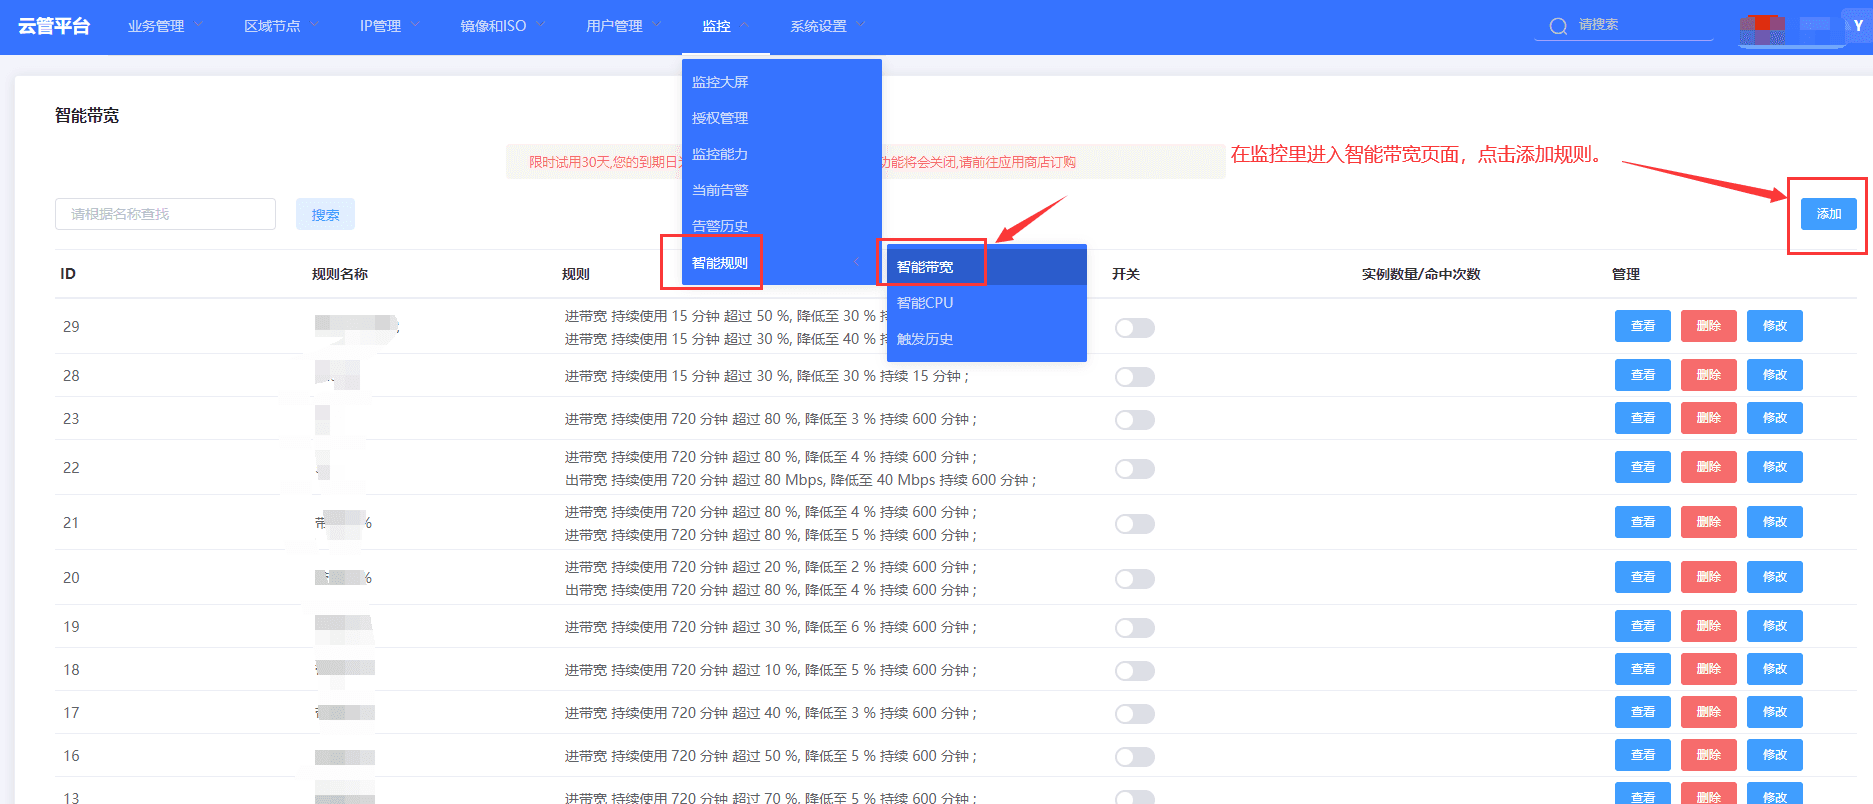
Task: Click the 管理 column header
Action: [1626, 274]
